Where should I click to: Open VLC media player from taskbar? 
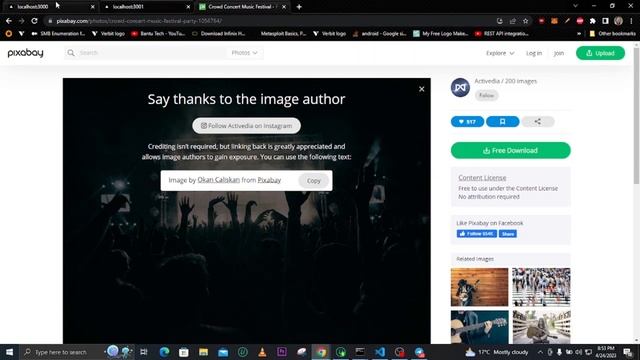[x=262, y=352]
